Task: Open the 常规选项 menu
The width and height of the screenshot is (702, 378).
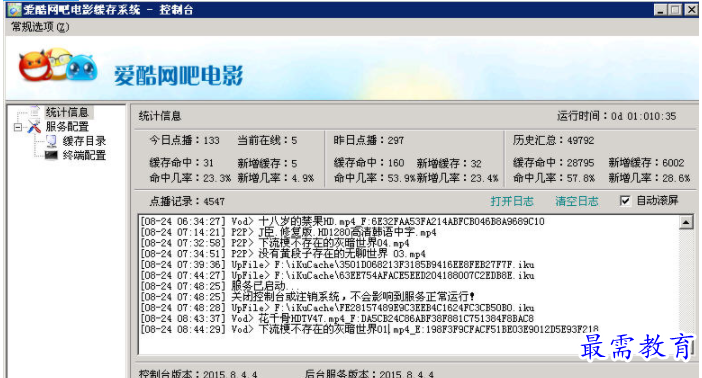Action: (x=40, y=27)
